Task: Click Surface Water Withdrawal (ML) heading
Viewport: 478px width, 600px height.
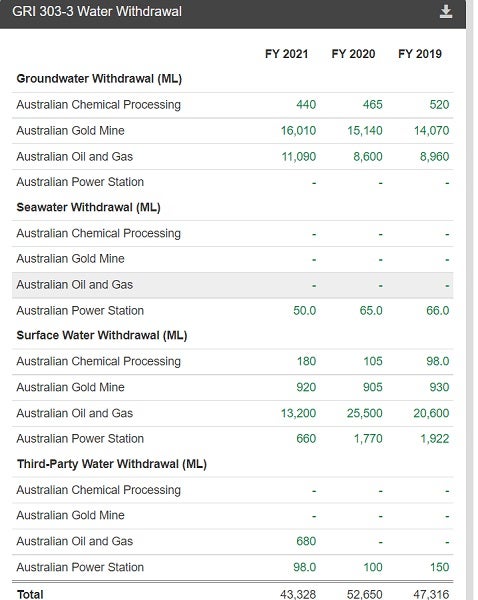Action: coord(102,336)
